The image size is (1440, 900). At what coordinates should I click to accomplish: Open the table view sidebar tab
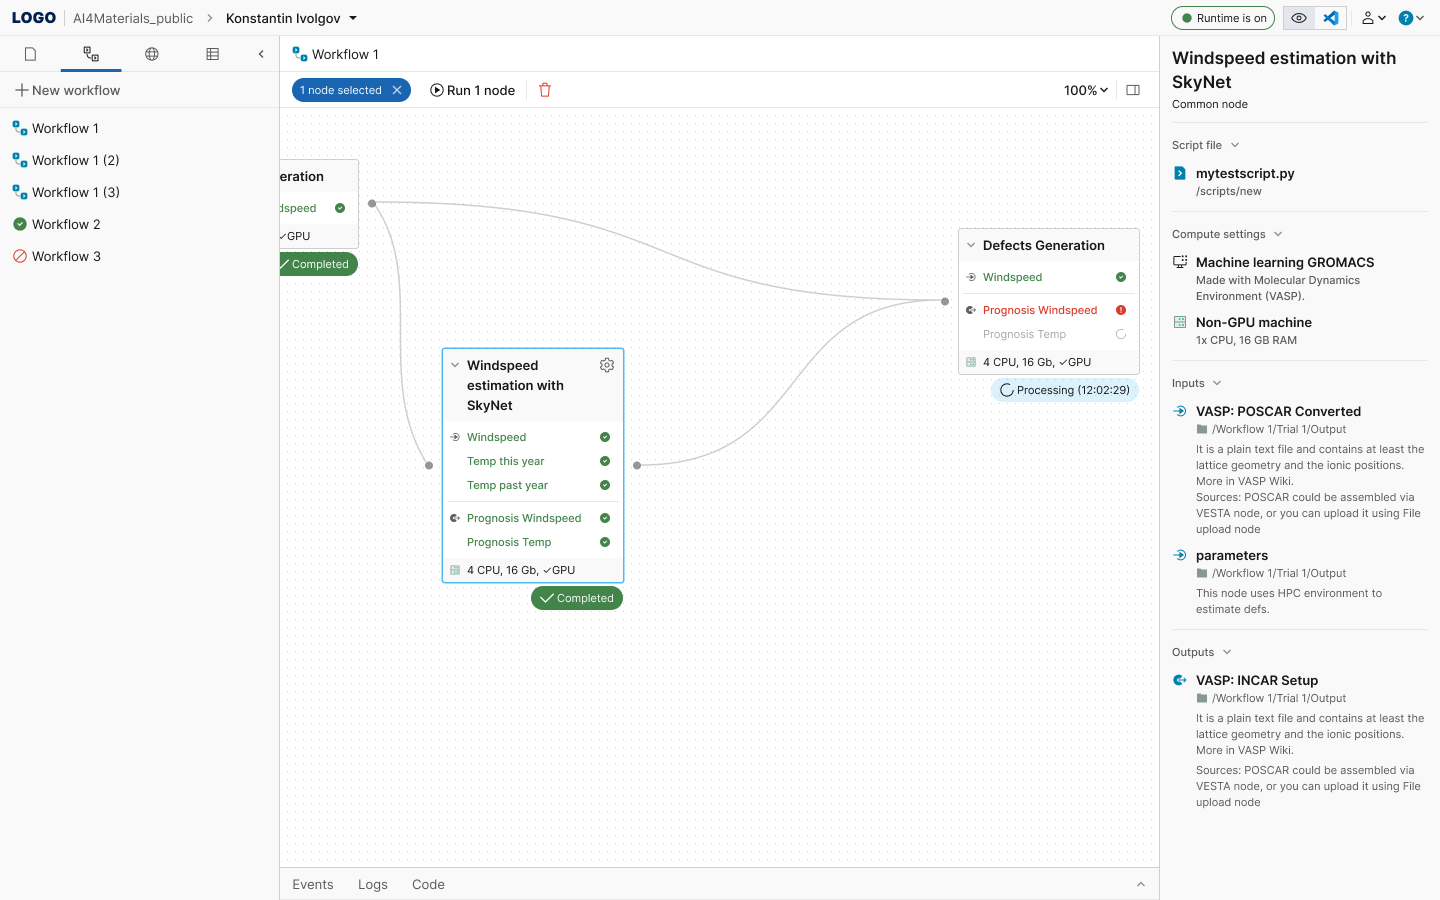pos(212,54)
